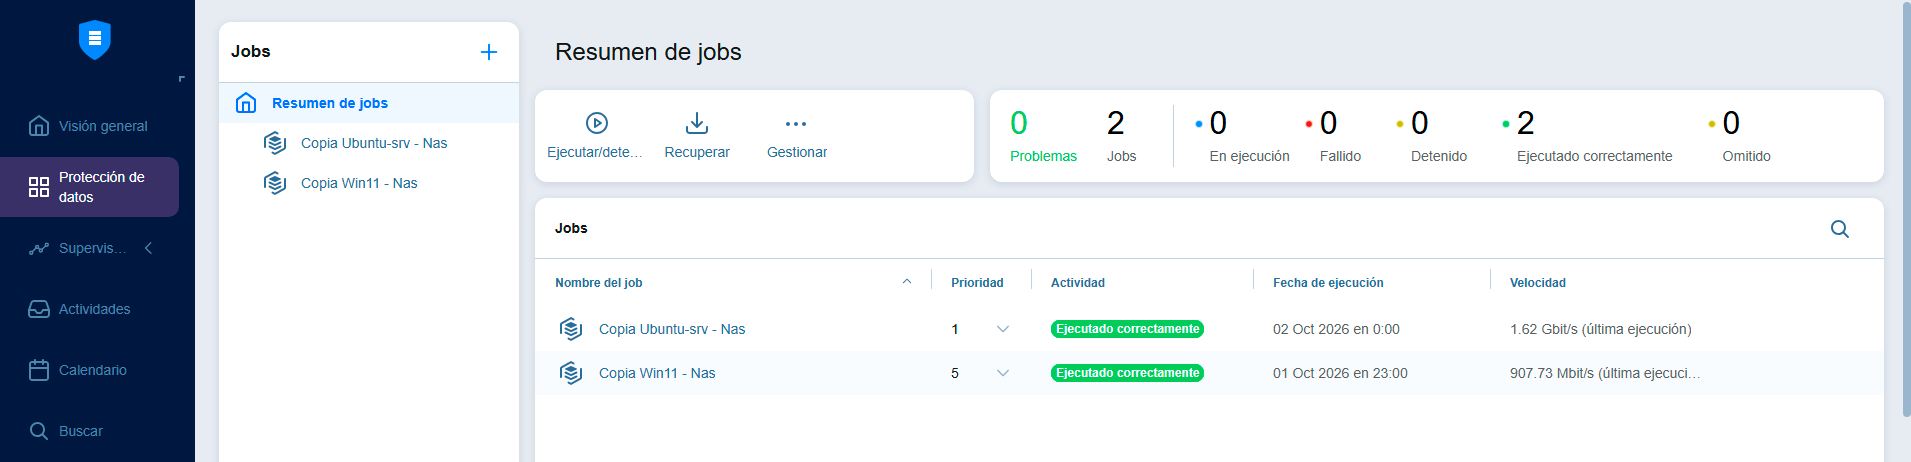The width and height of the screenshot is (1911, 462).
Task: Click date 02 Oct 2026 en 0:00
Action: pos(1336,329)
